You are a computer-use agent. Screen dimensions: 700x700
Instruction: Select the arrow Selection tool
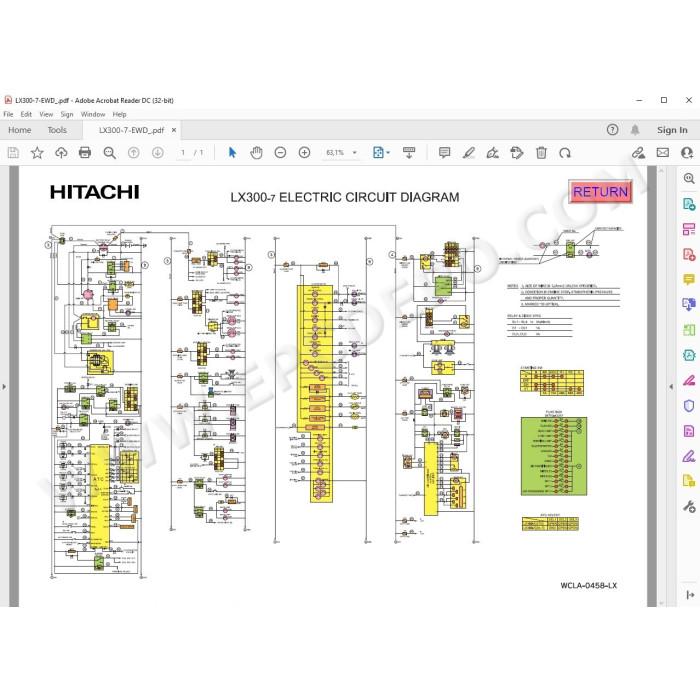coord(232,153)
